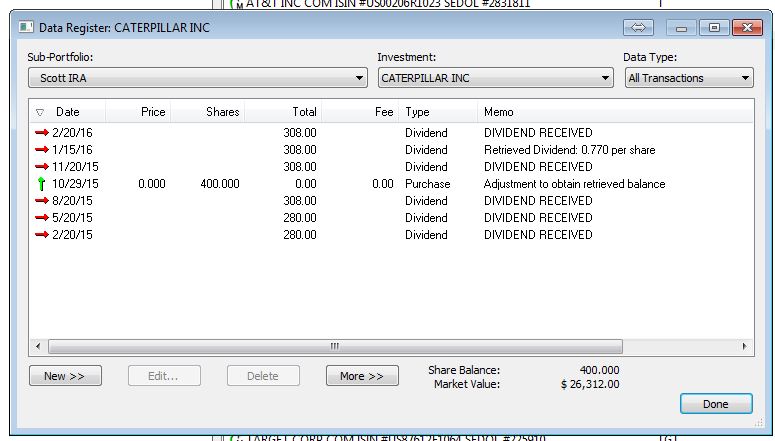Sort by the Memo column header

[x=499, y=112]
